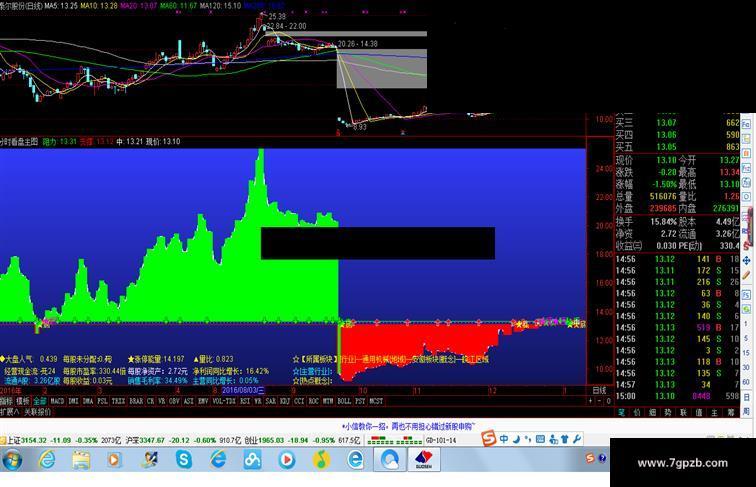The image size is (756, 487).
Task: Open the IME soft keyboard icon
Action: click(540, 439)
